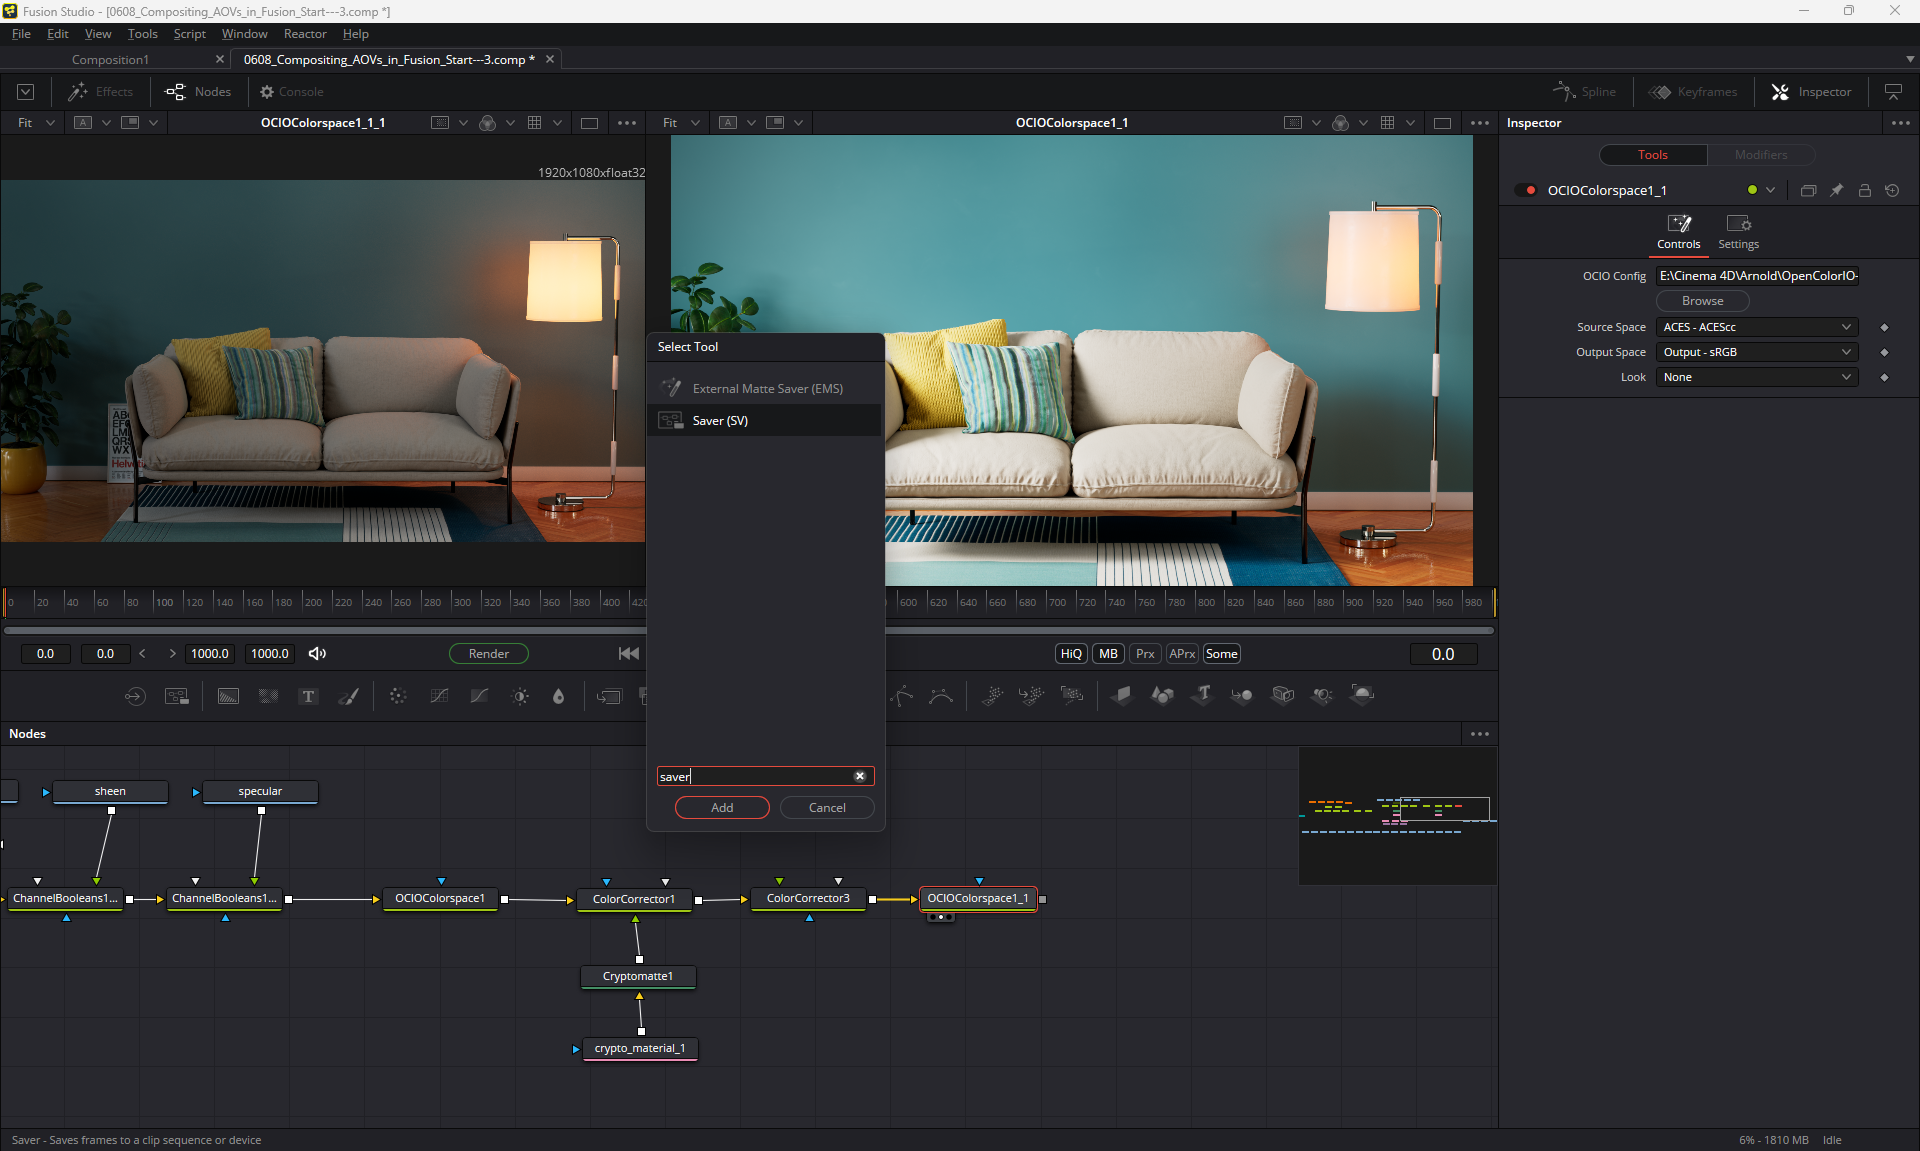The height and width of the screenshot is (1151, 1920).
Task: Open the Output Space dropdown
Action: pos(1756,352)
